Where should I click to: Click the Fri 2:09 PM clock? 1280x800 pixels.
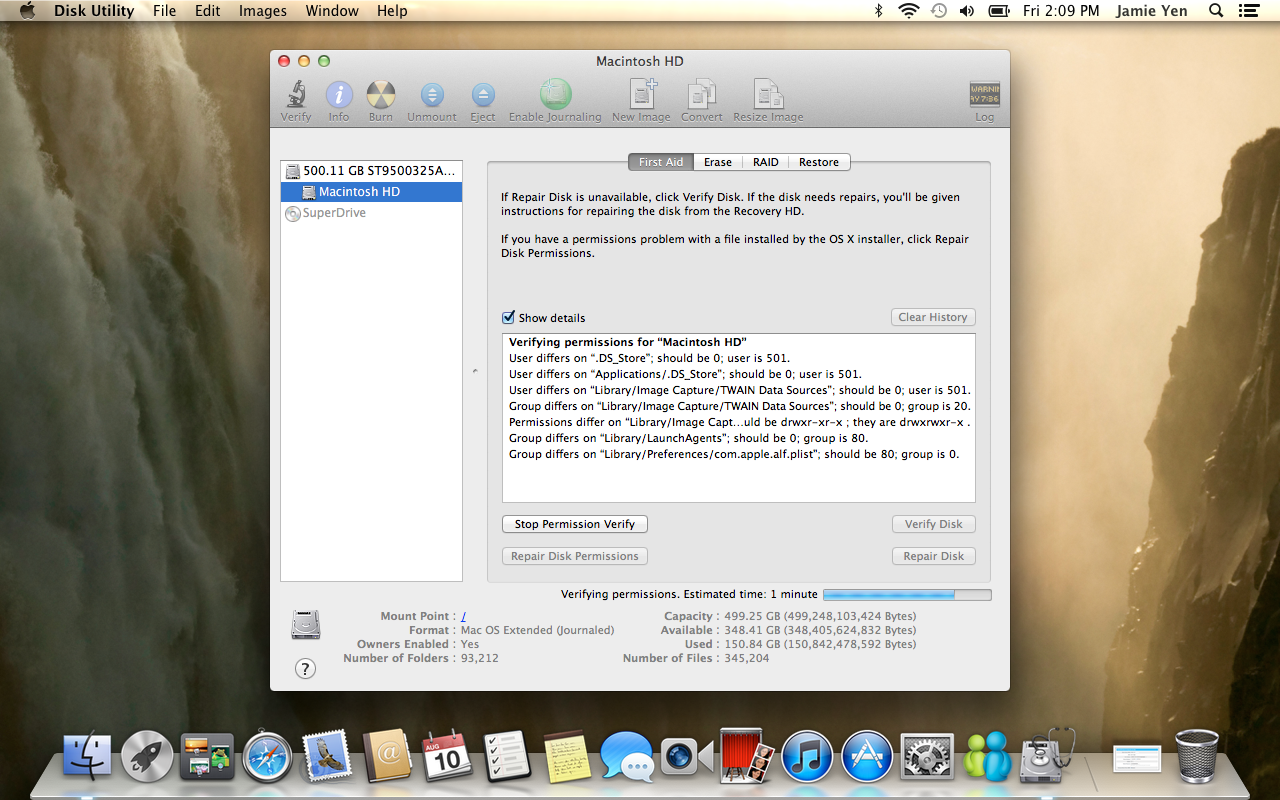click(1061, 11)
